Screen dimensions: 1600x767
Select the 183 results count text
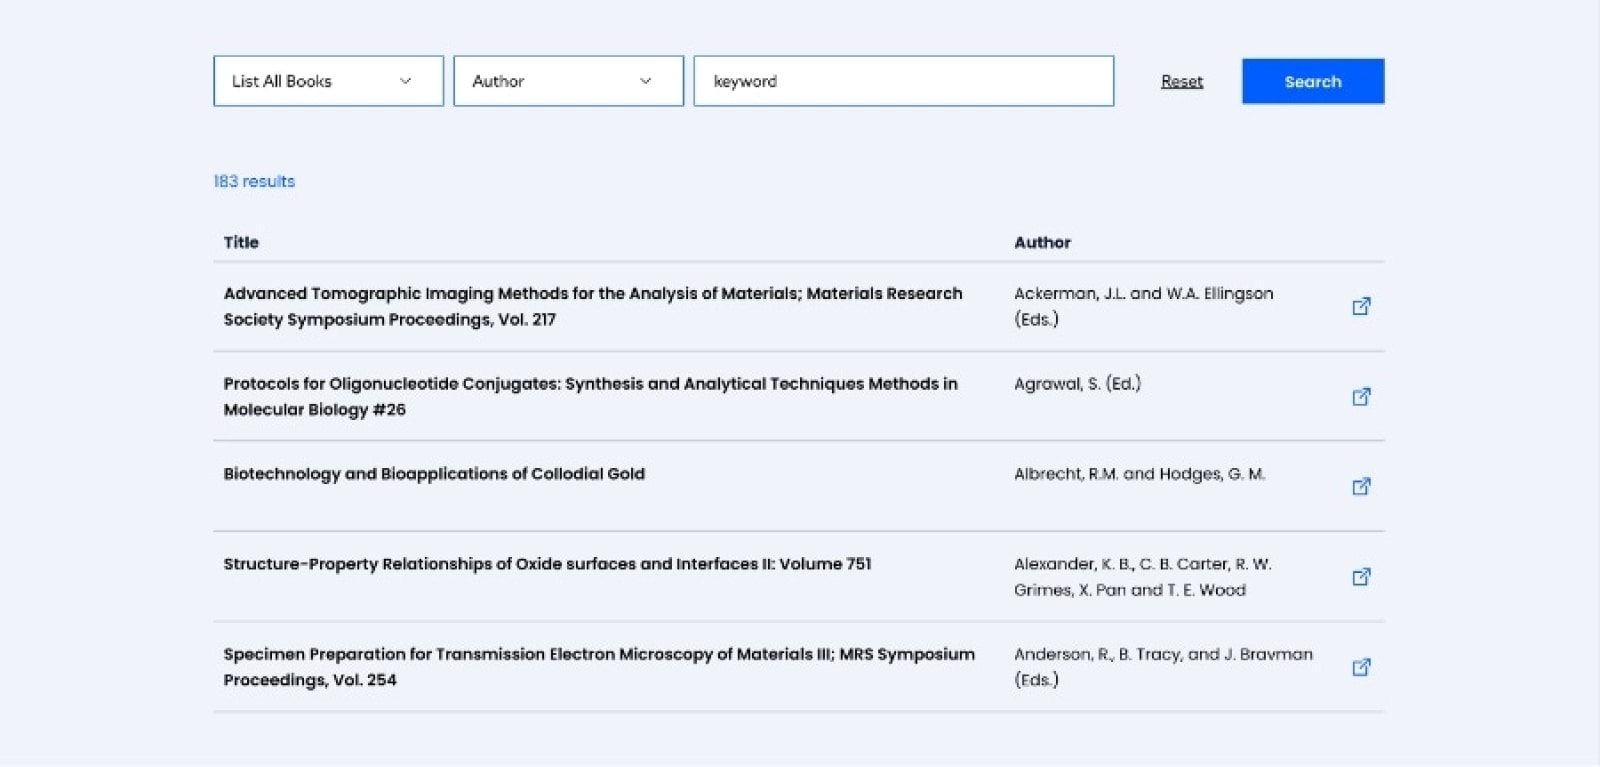pos(254,181)
